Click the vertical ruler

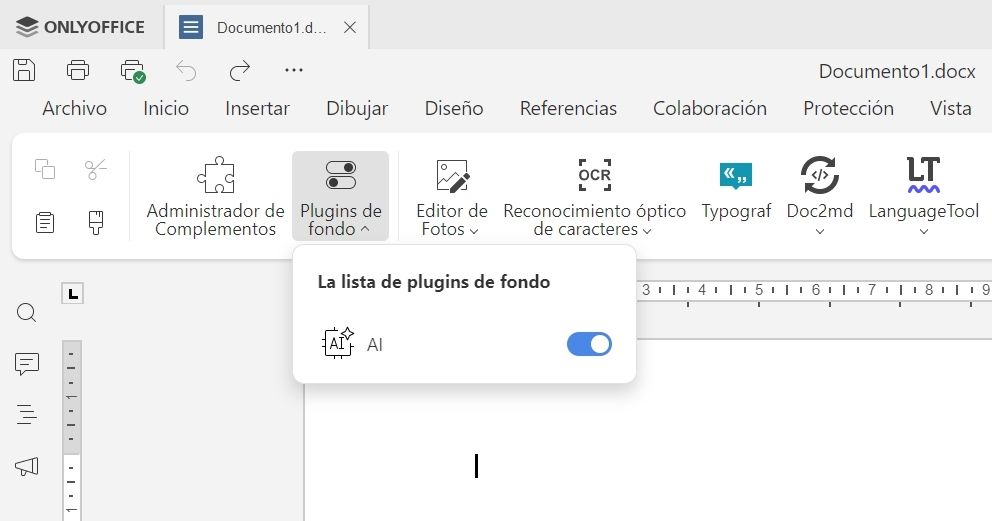[x=71, y=430]
